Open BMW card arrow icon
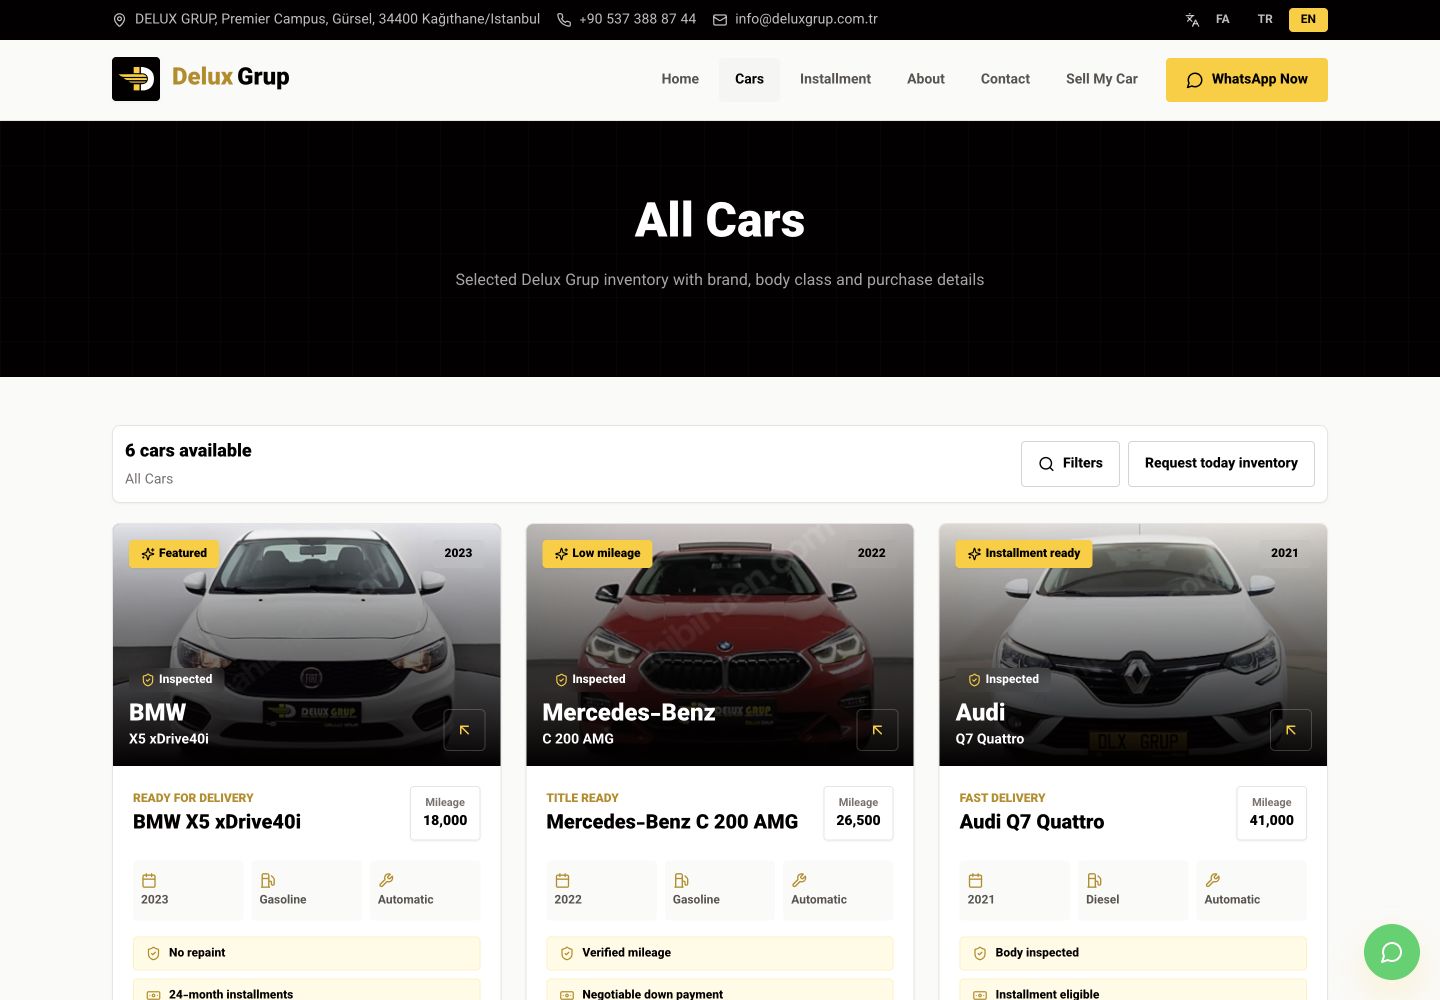Screen dimensions: 1440x1000 (x=464, y=730)
